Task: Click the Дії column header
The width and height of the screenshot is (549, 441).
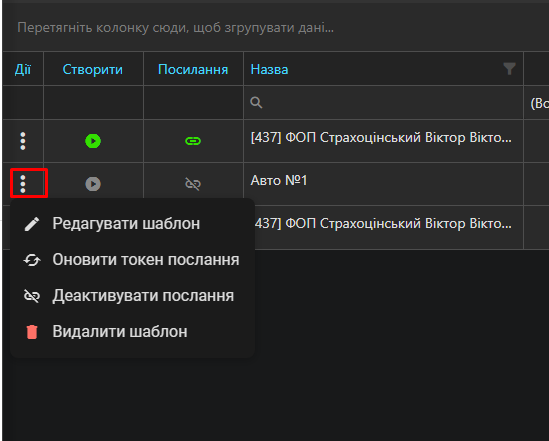Action: tap(23, 69)
